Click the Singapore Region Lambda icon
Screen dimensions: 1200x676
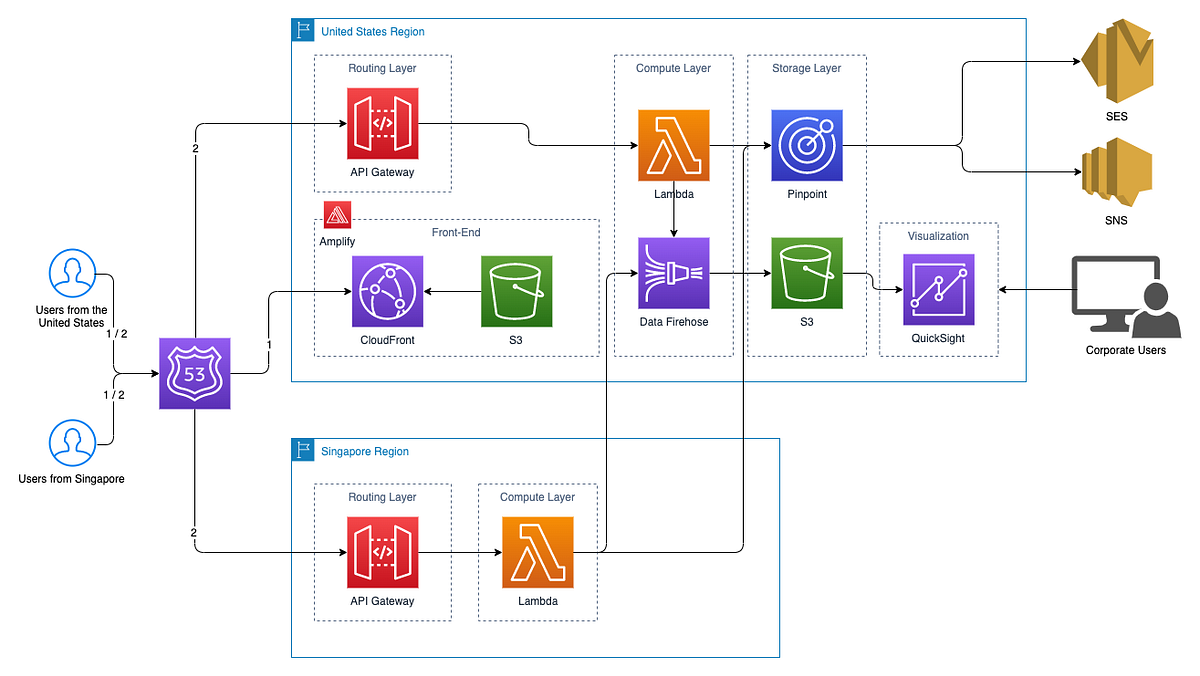pos(538,552)
